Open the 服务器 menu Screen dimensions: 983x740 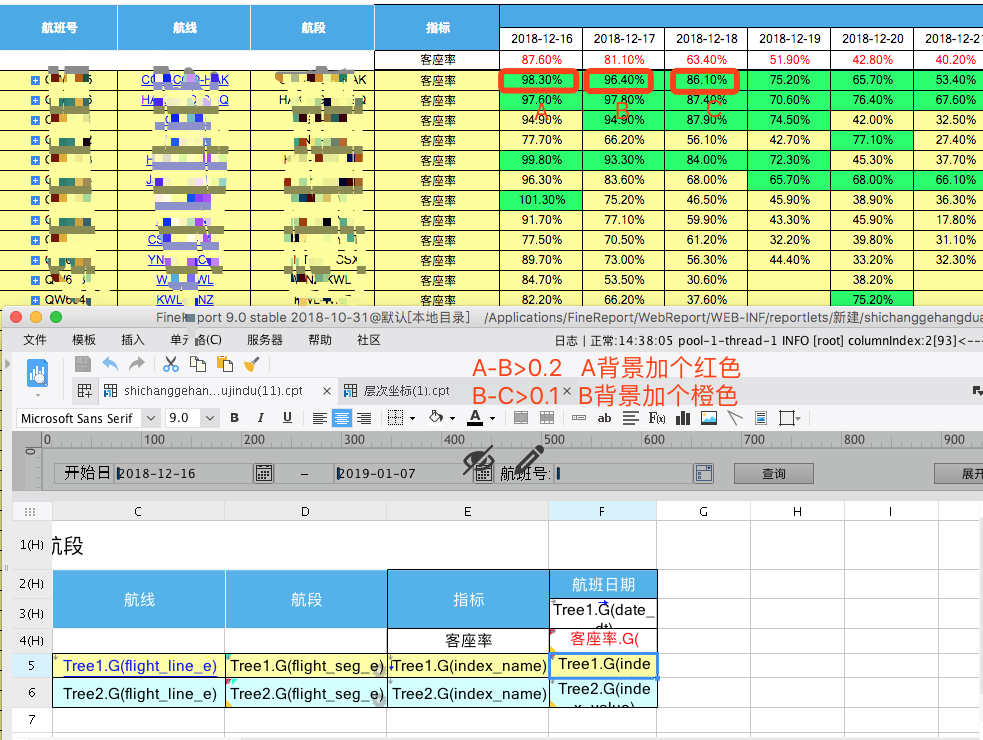(x=265, y=340)
